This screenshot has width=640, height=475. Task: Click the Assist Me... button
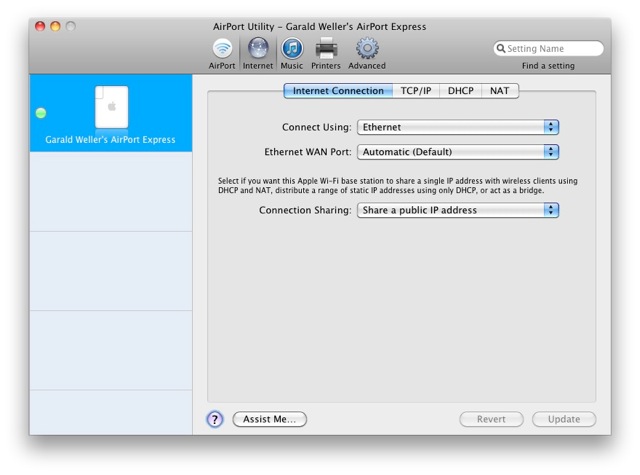(x=269, y=419)
